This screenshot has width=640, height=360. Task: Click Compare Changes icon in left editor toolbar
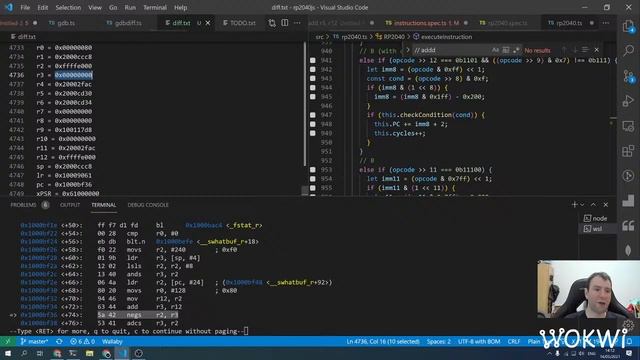click(x=272, y=23)
